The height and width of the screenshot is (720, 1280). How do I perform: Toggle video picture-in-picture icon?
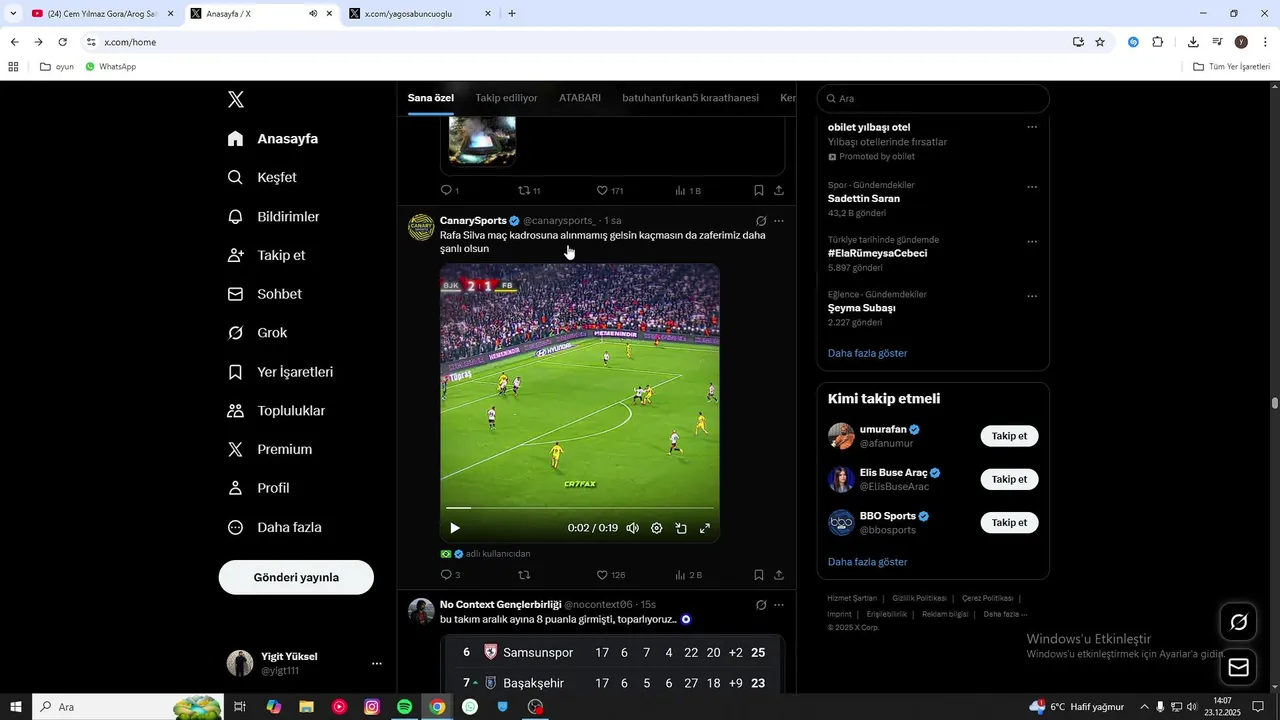681,528
